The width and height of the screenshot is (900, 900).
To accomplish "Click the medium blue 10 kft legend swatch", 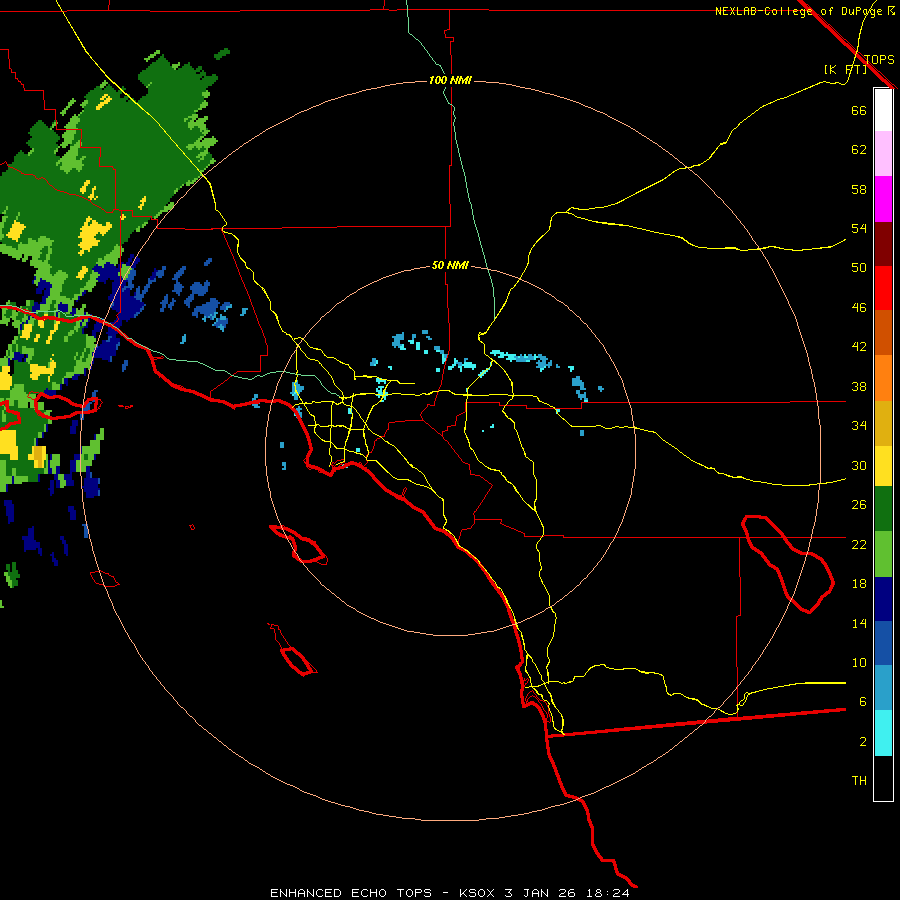I will (x=883, y=643).
